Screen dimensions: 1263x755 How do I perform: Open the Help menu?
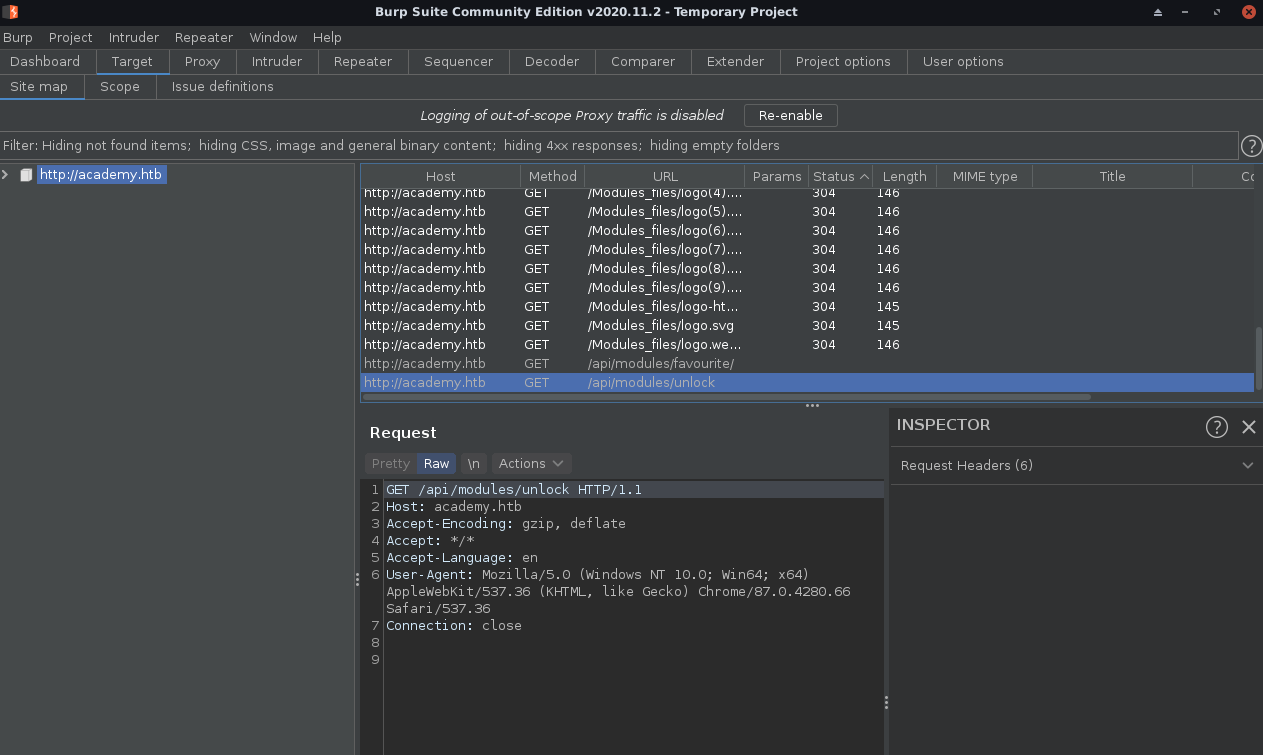(x=327, y=37)
